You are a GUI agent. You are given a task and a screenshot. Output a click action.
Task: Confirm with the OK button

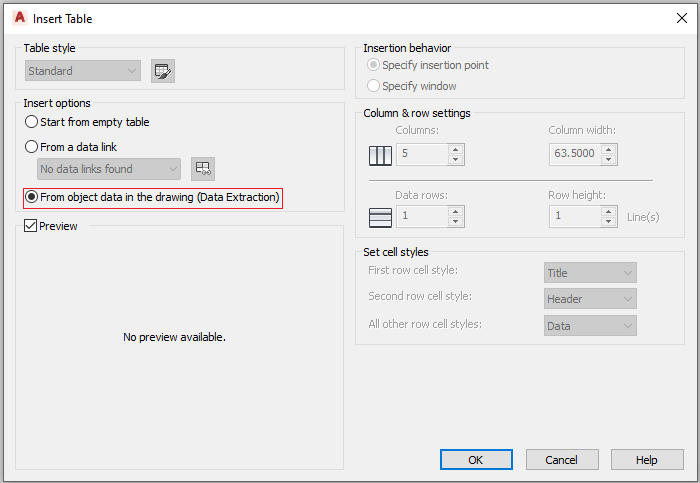coord(476,460)
